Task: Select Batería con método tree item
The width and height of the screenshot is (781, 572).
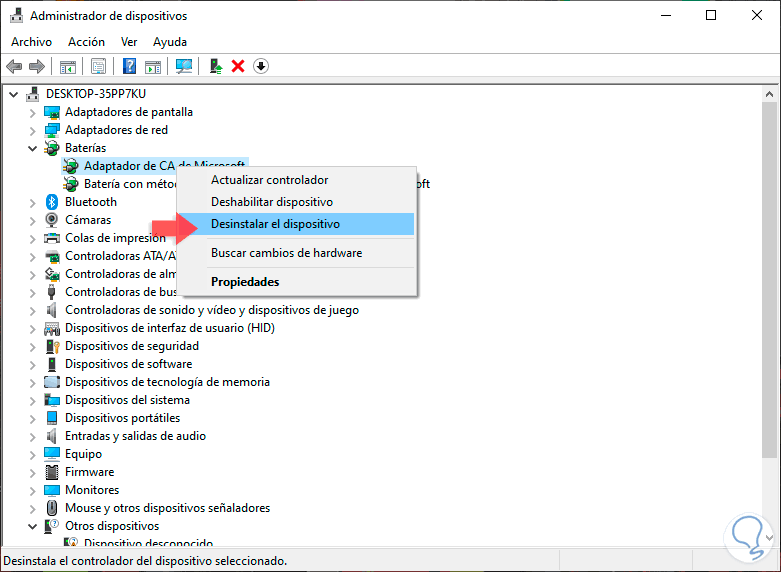Action: 130,184
